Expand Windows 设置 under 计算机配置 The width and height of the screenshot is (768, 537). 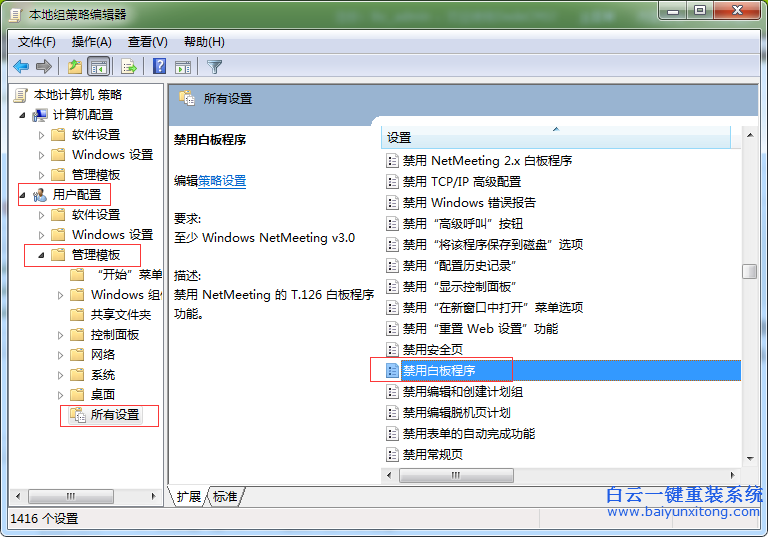click(x=41, y=155)
